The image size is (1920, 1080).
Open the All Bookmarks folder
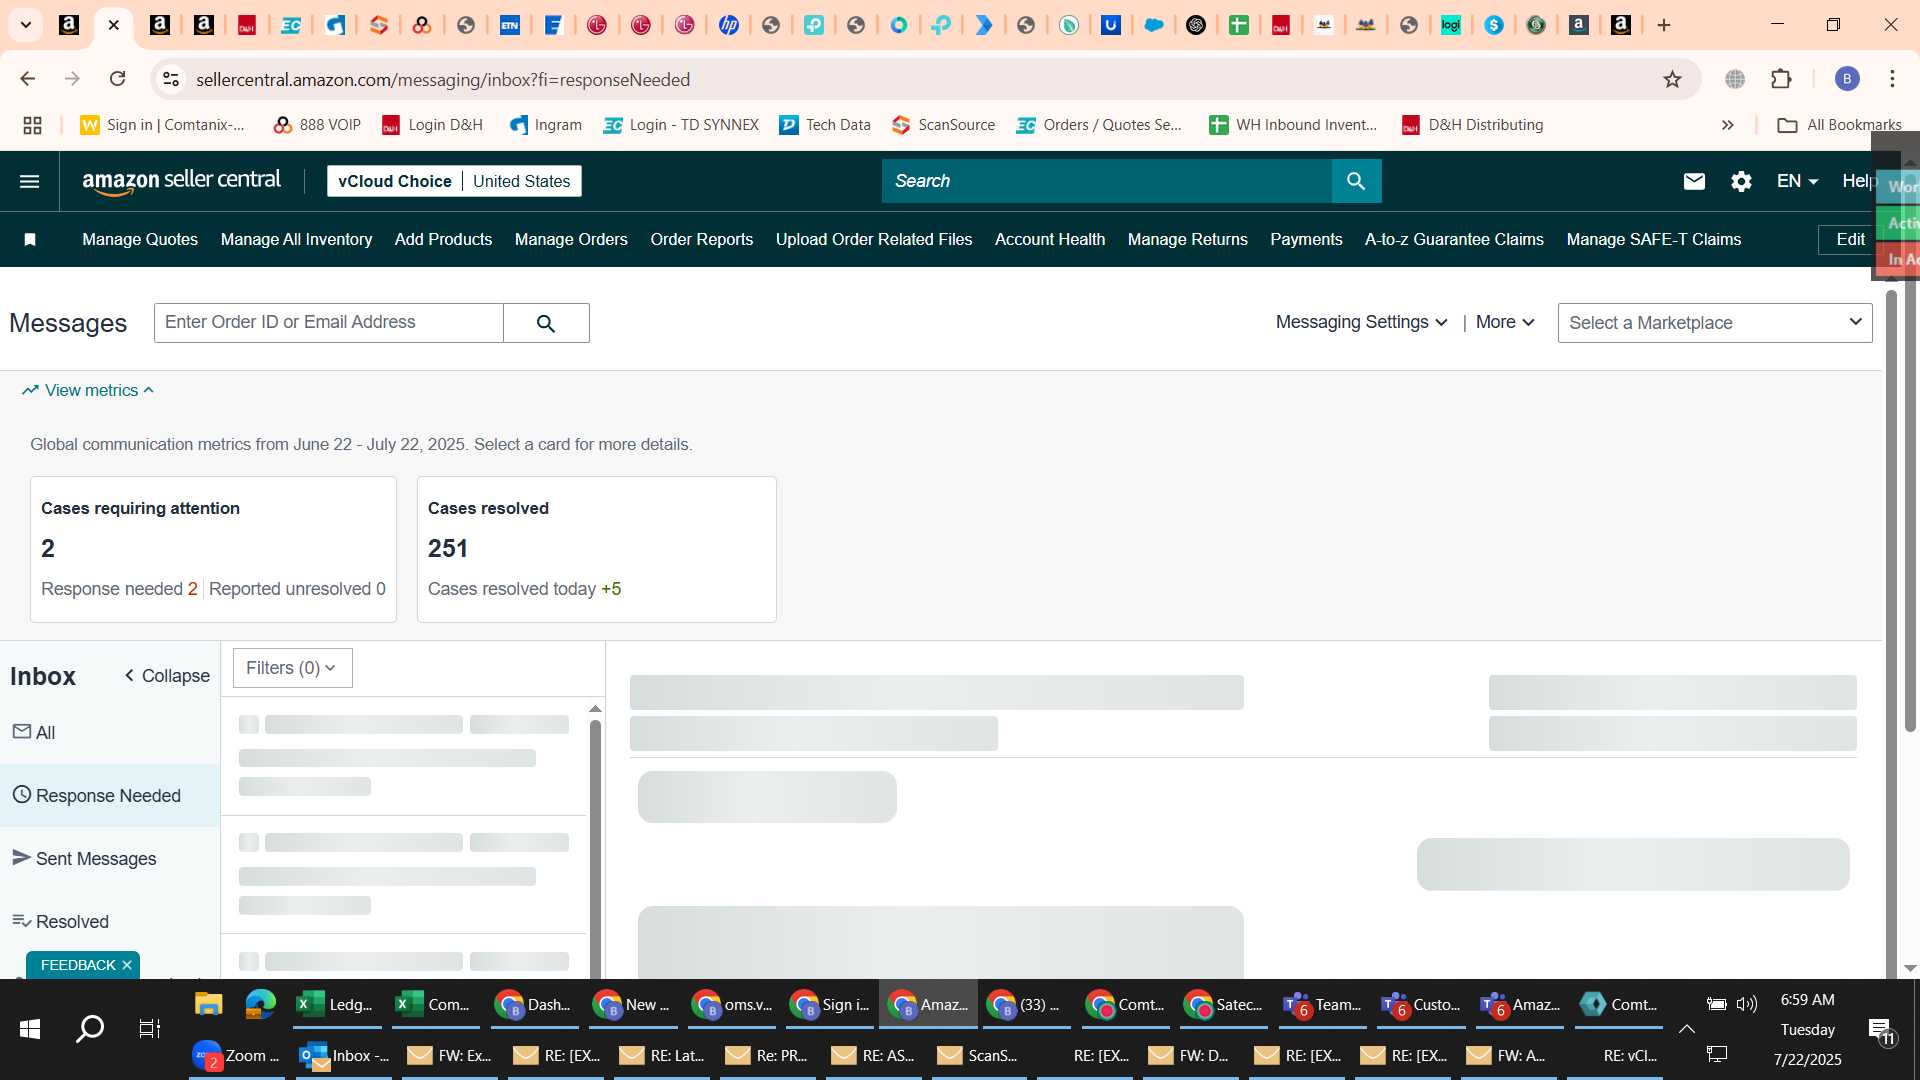click(x=1840, y=125)
